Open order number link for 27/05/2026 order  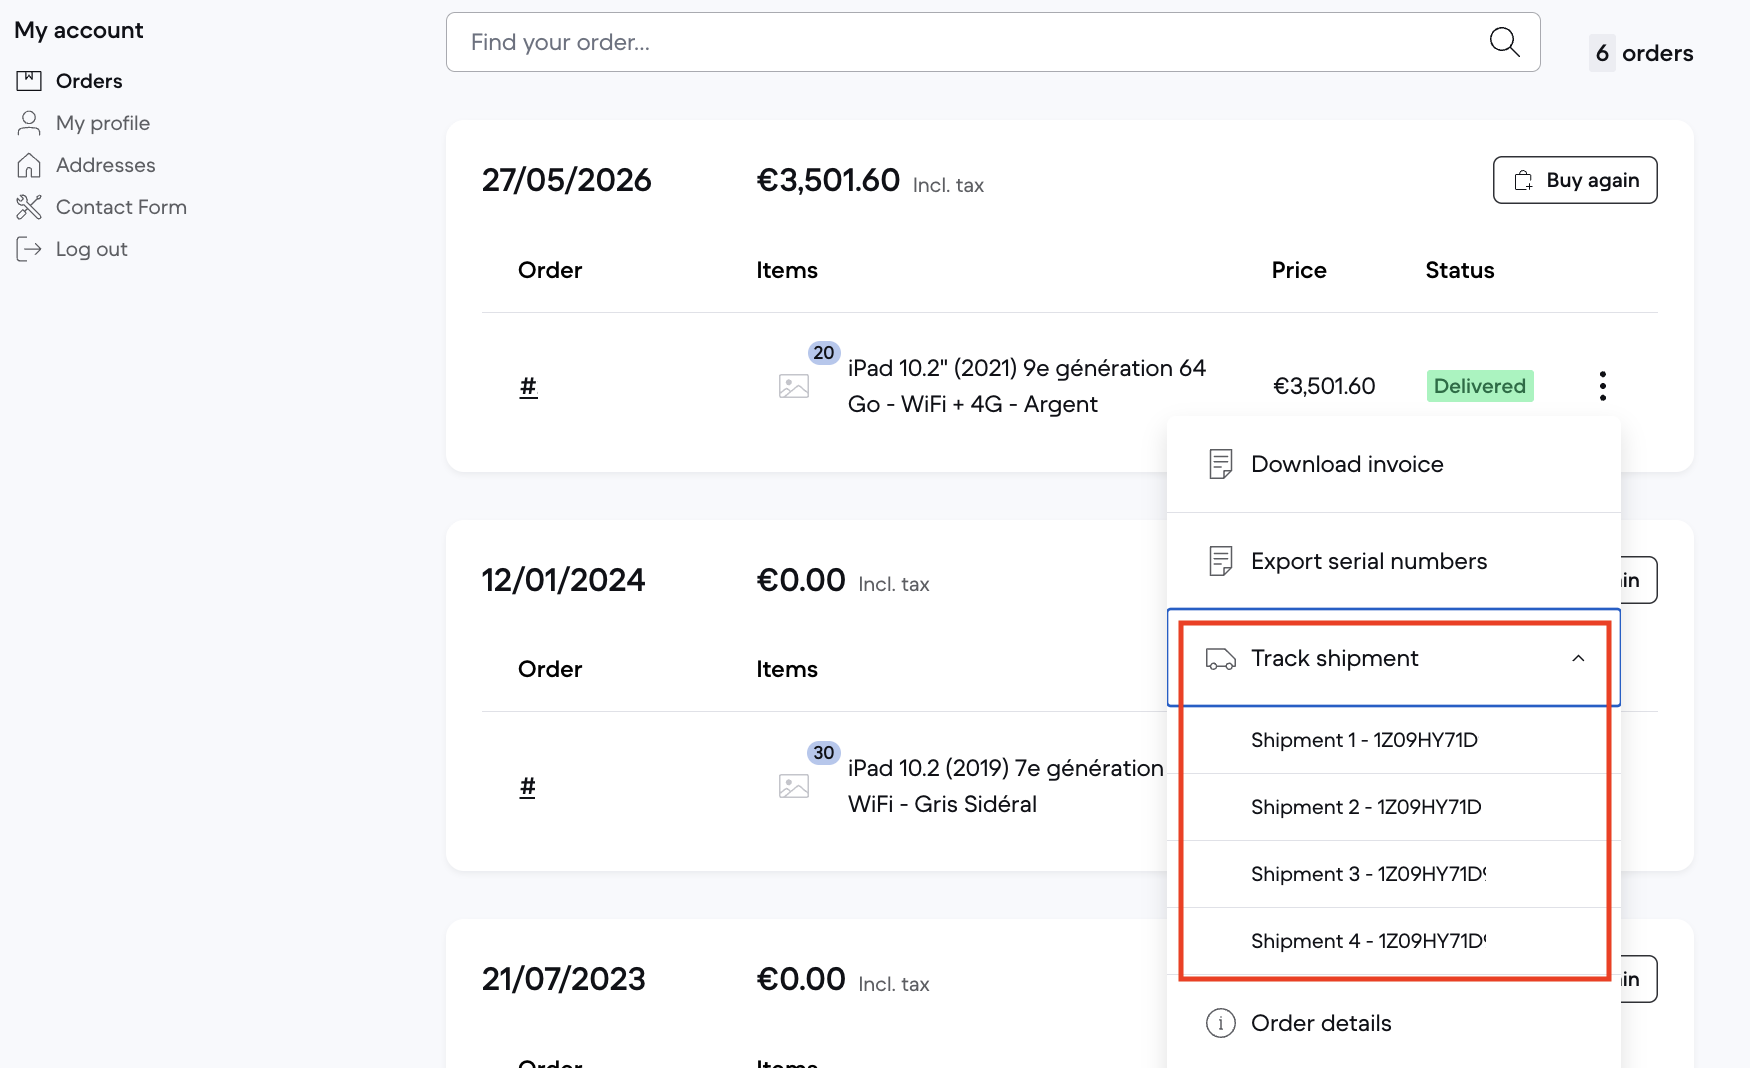pos(528,386)
